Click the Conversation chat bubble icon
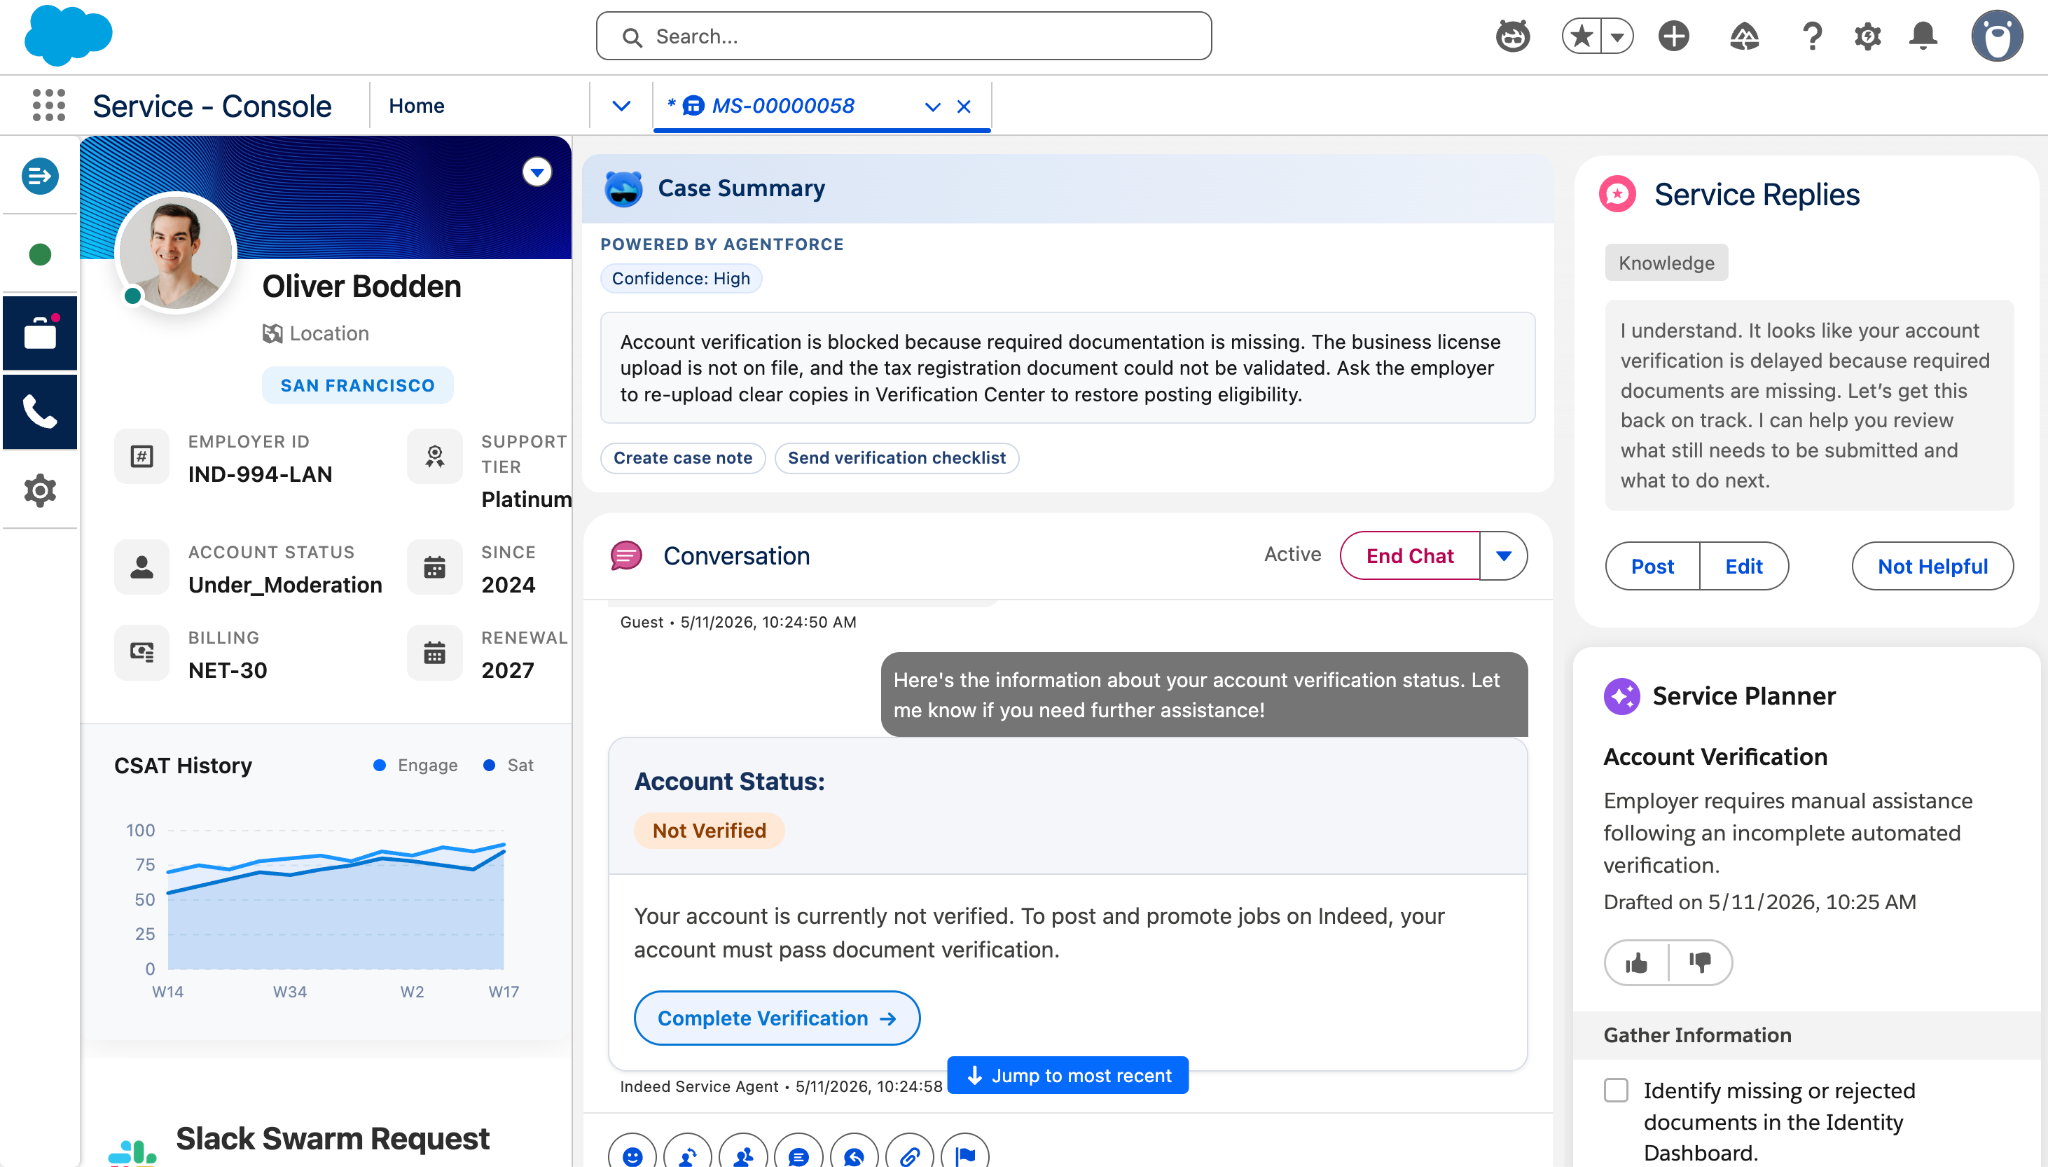 click(627, 556)
